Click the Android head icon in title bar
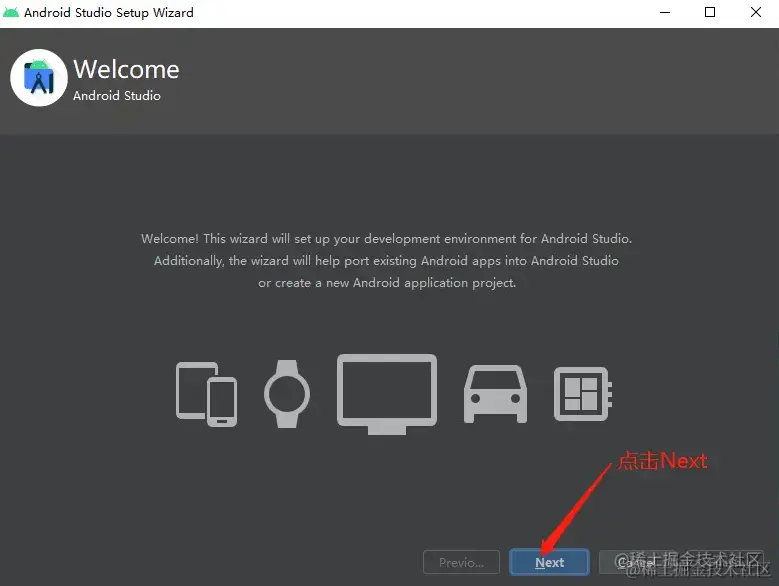Viewport: 779px width, 586px height. 11,12
